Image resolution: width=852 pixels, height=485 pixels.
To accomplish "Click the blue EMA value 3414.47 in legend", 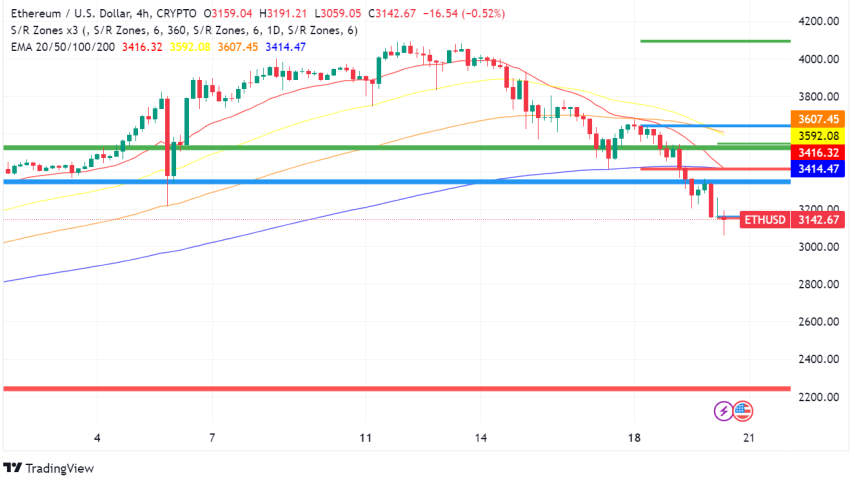I will coord(285,47).
